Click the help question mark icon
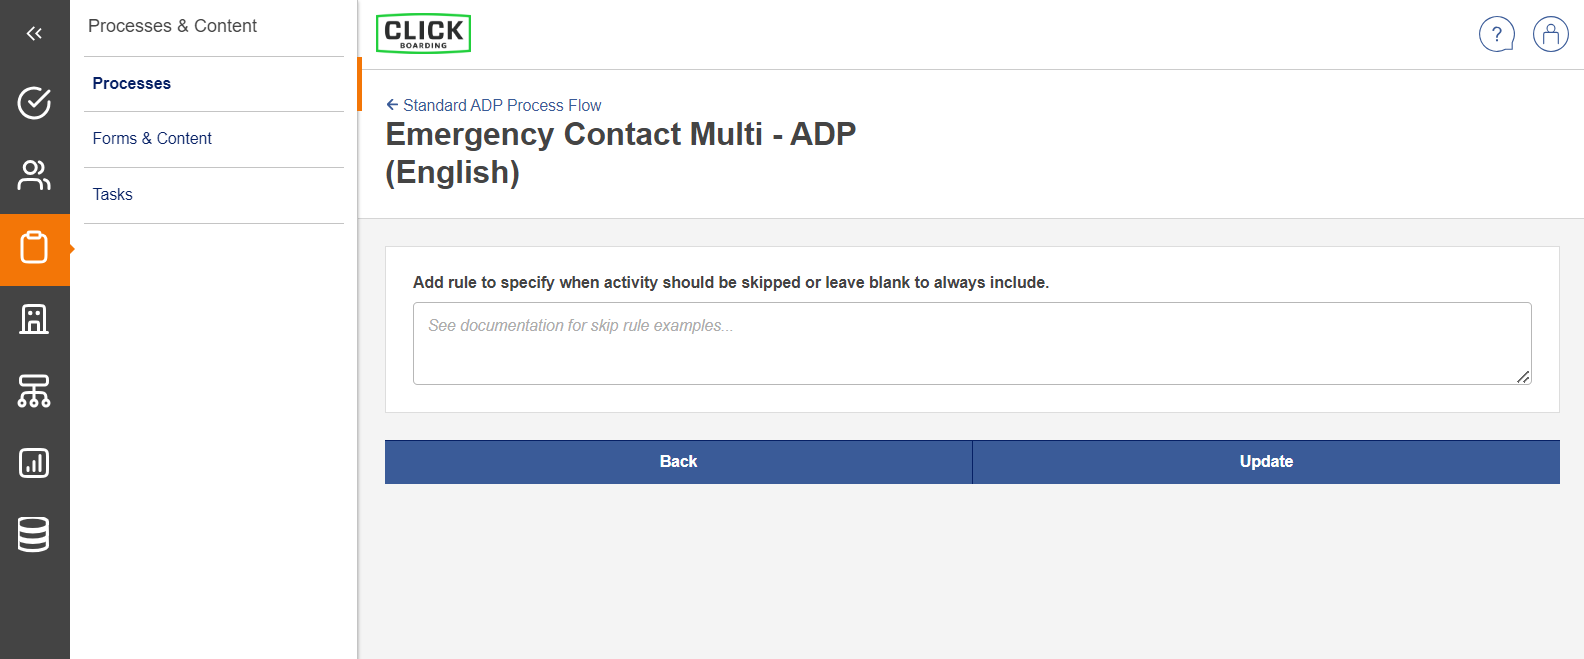 (1496, 34)
